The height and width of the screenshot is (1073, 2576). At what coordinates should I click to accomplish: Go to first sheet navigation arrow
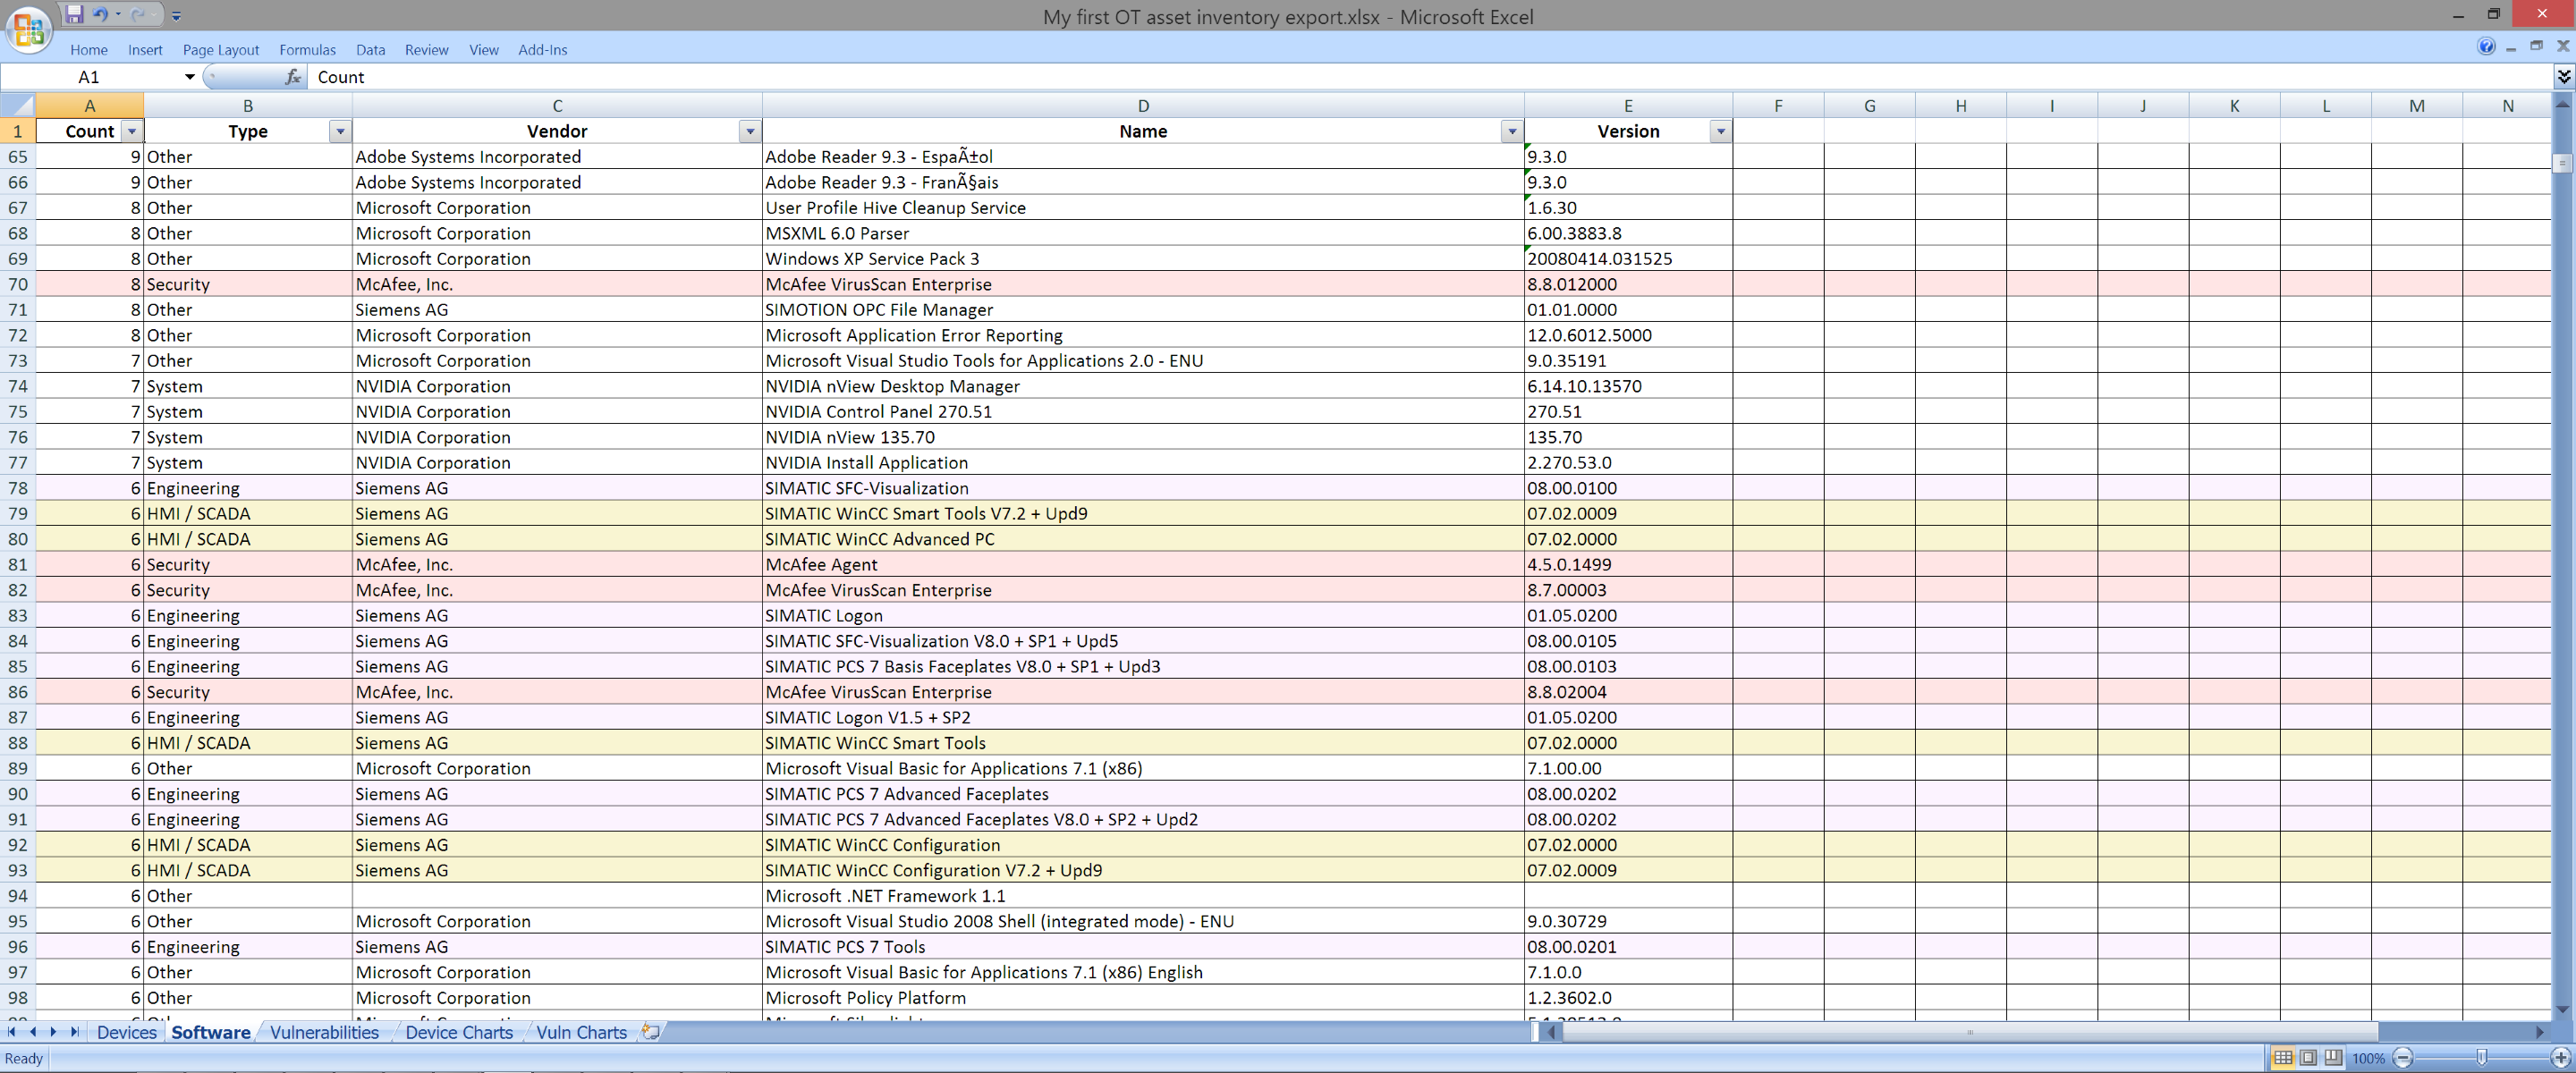tap(11, 1032)
